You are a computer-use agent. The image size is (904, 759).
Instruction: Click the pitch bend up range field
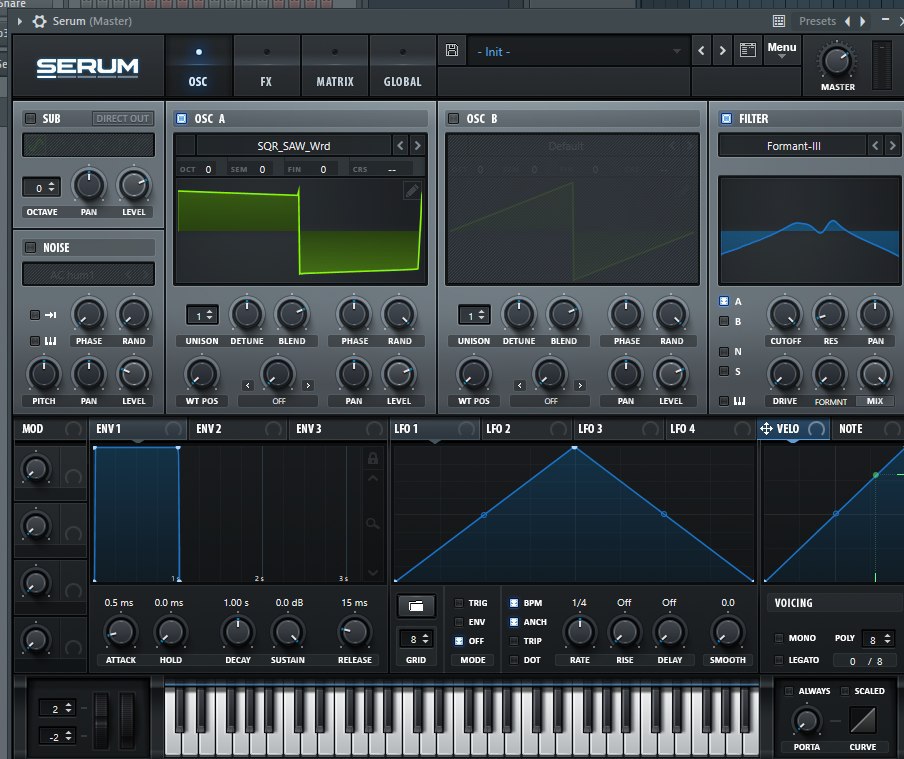pos(57,708)
